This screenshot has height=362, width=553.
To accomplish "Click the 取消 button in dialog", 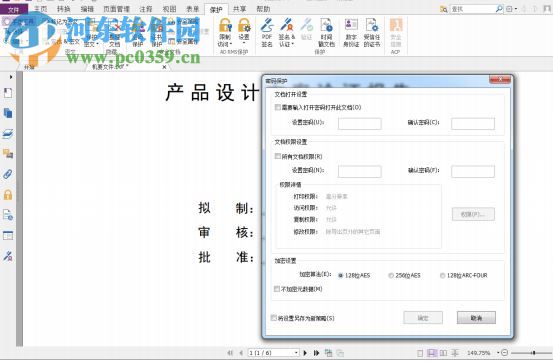I will 476,318.
